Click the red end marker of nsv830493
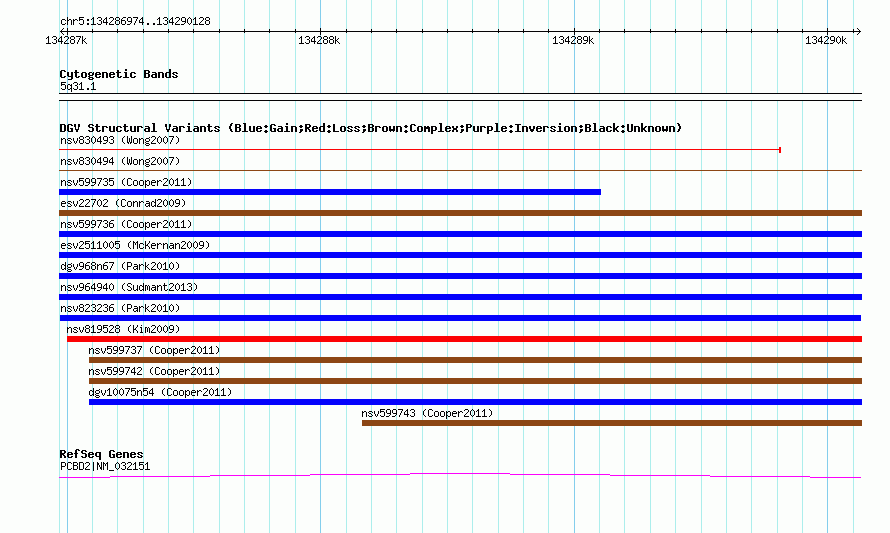Image resolution: width=890 pixels, height=533 pixels. (x=780, y=150)
